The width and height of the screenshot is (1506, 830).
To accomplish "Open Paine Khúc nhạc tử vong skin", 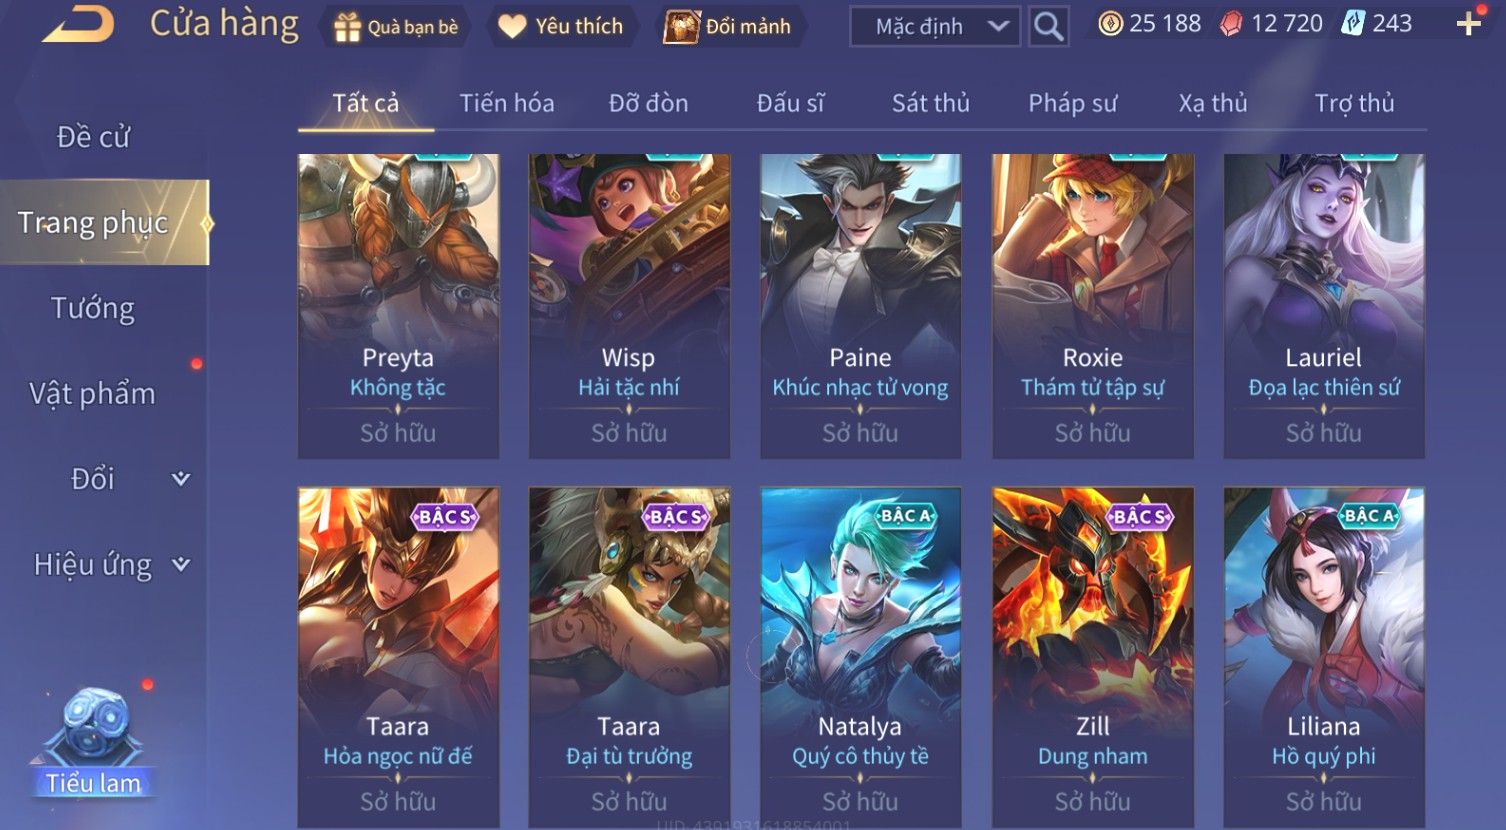I will (x=861, y=306).
